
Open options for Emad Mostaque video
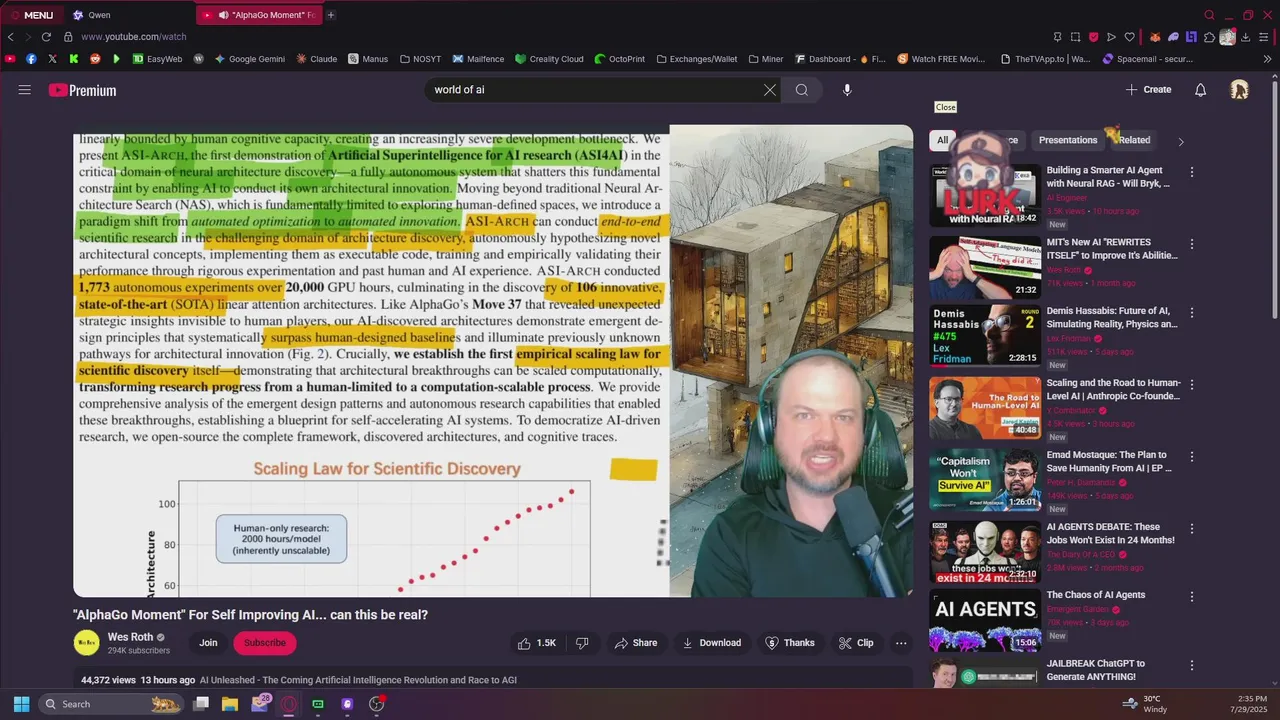(x=1191, y=457)
